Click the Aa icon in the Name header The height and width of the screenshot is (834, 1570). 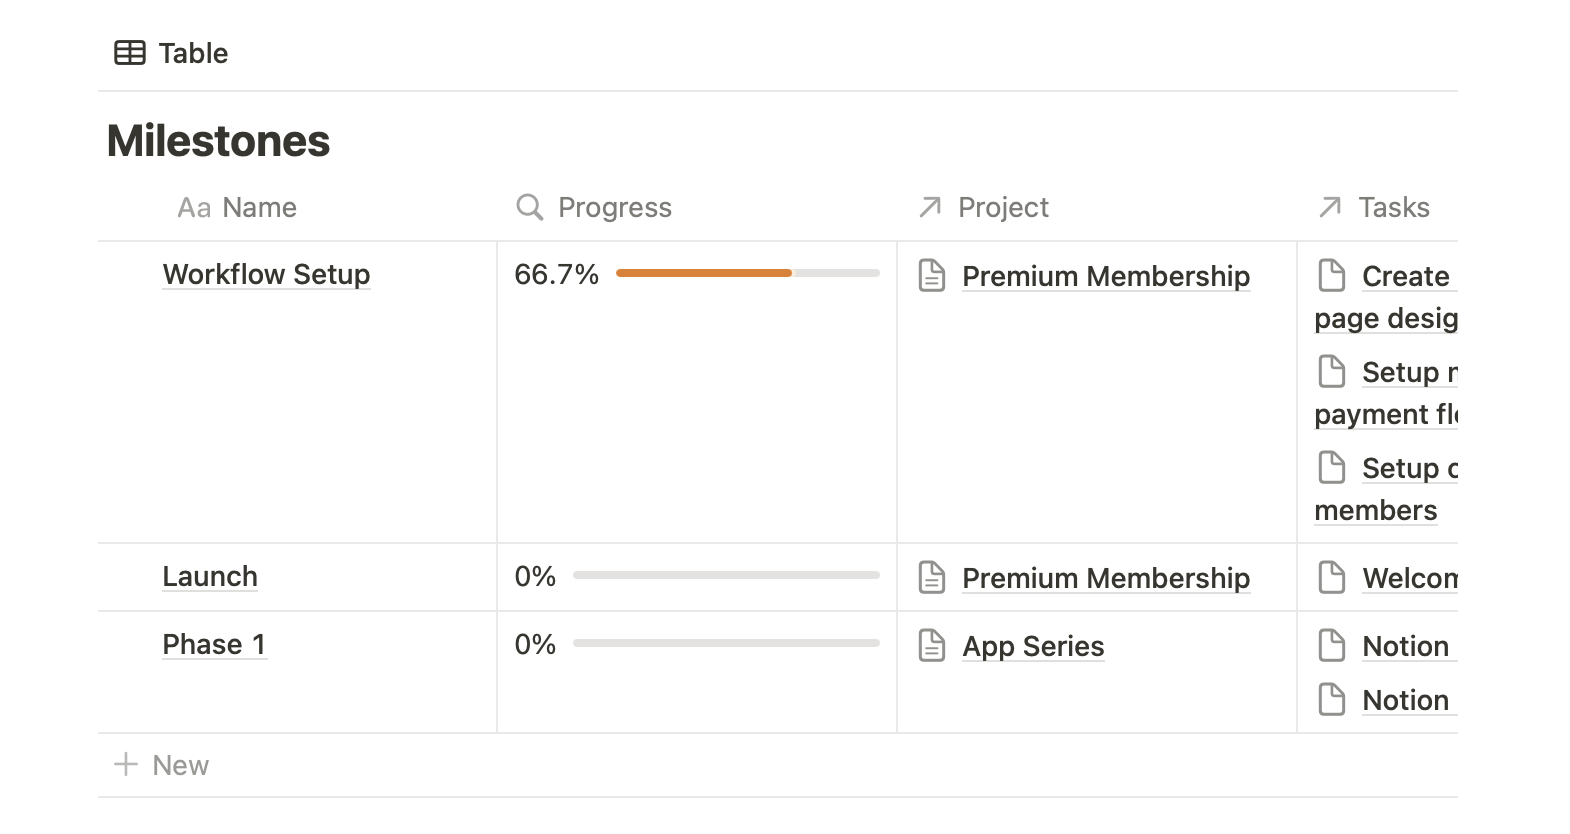point(194,207)
